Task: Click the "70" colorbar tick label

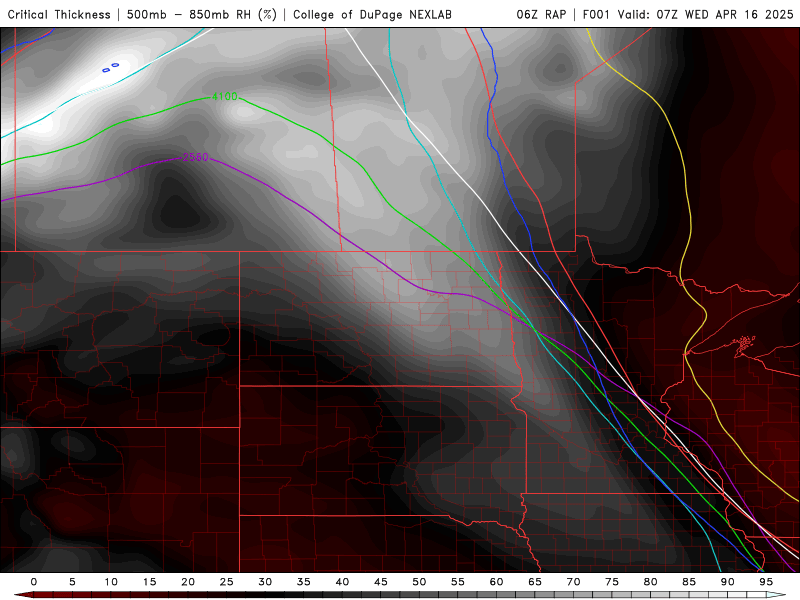Action: [573, 582]
